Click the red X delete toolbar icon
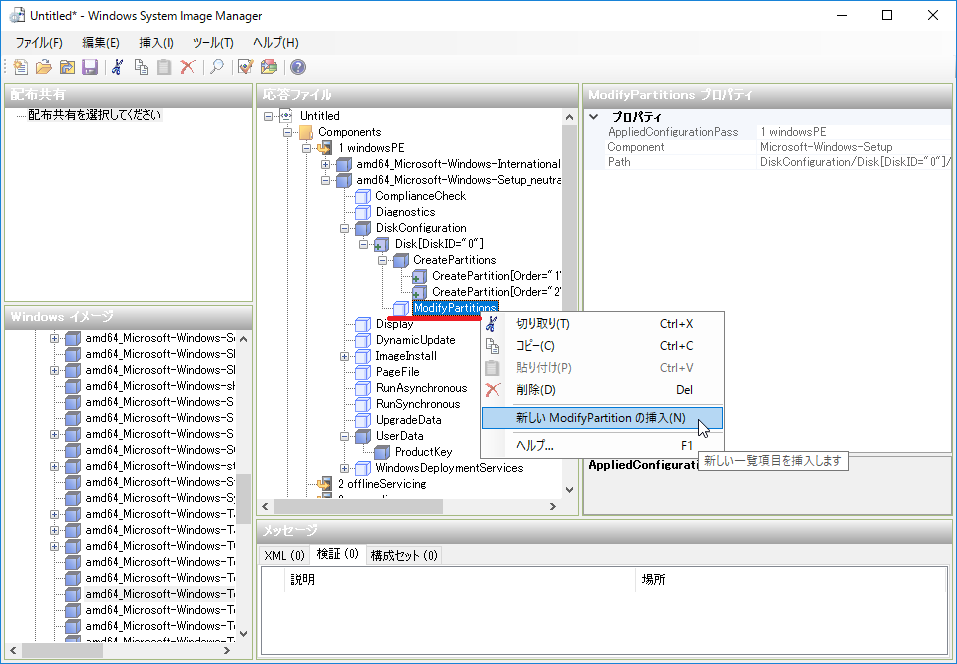Viewport: 957px width, 664px height. click(x=187, y=67)
